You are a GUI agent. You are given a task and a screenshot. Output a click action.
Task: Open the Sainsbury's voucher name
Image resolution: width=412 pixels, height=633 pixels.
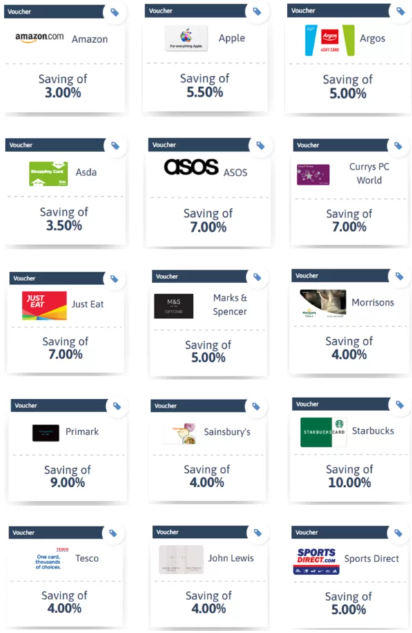[227, 432]
